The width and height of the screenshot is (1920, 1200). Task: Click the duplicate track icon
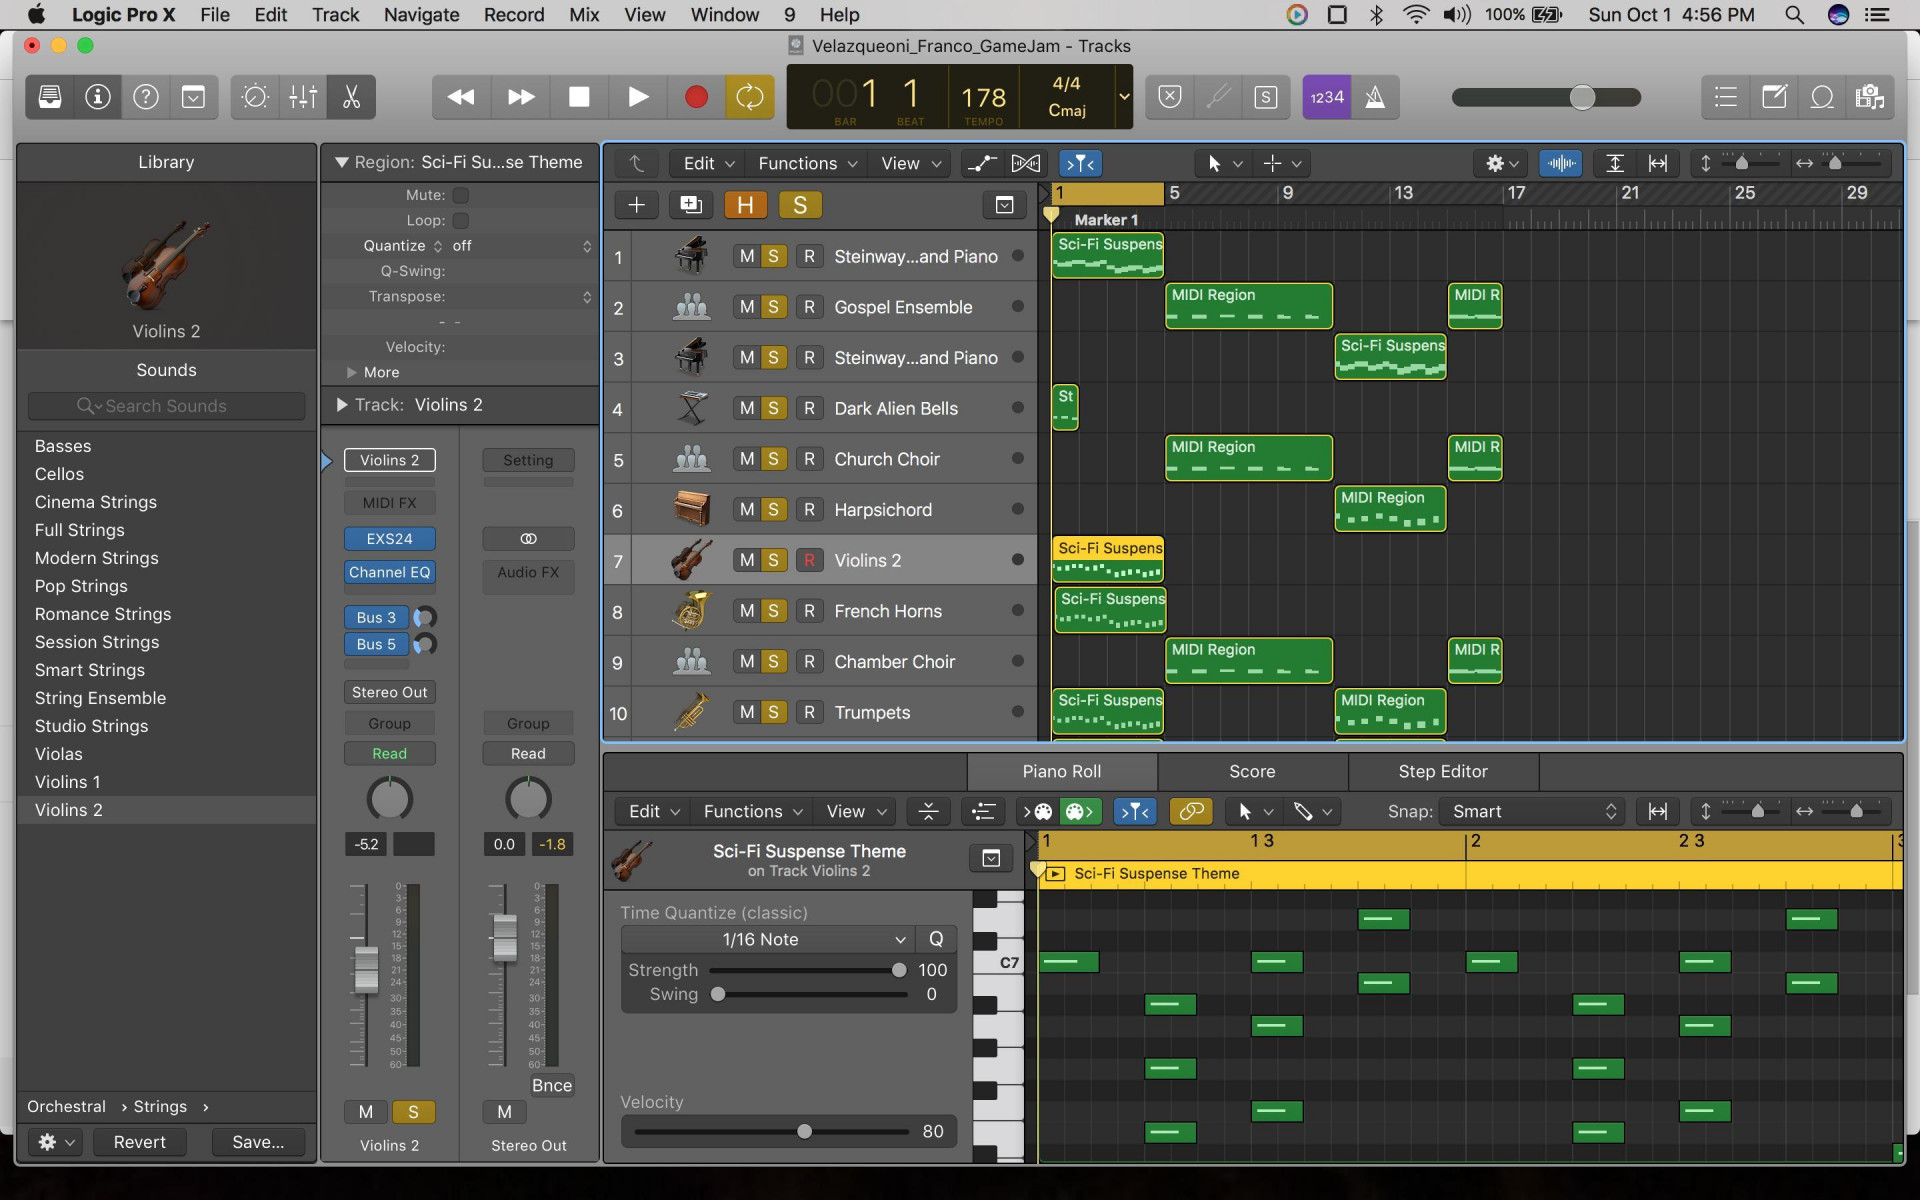pos(691,205)
